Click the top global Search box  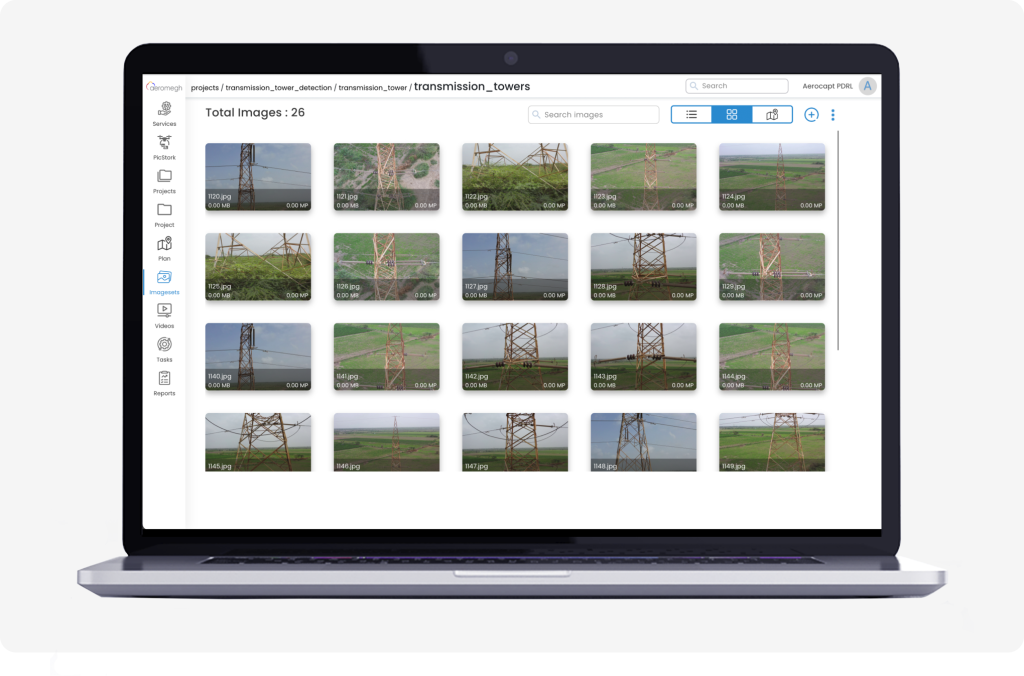point(740,86)
